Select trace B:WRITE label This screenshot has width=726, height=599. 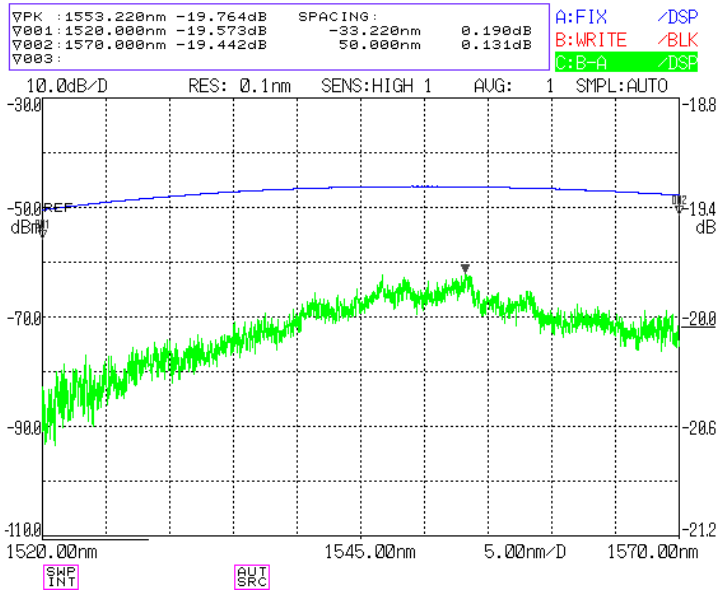pos(591,40)
